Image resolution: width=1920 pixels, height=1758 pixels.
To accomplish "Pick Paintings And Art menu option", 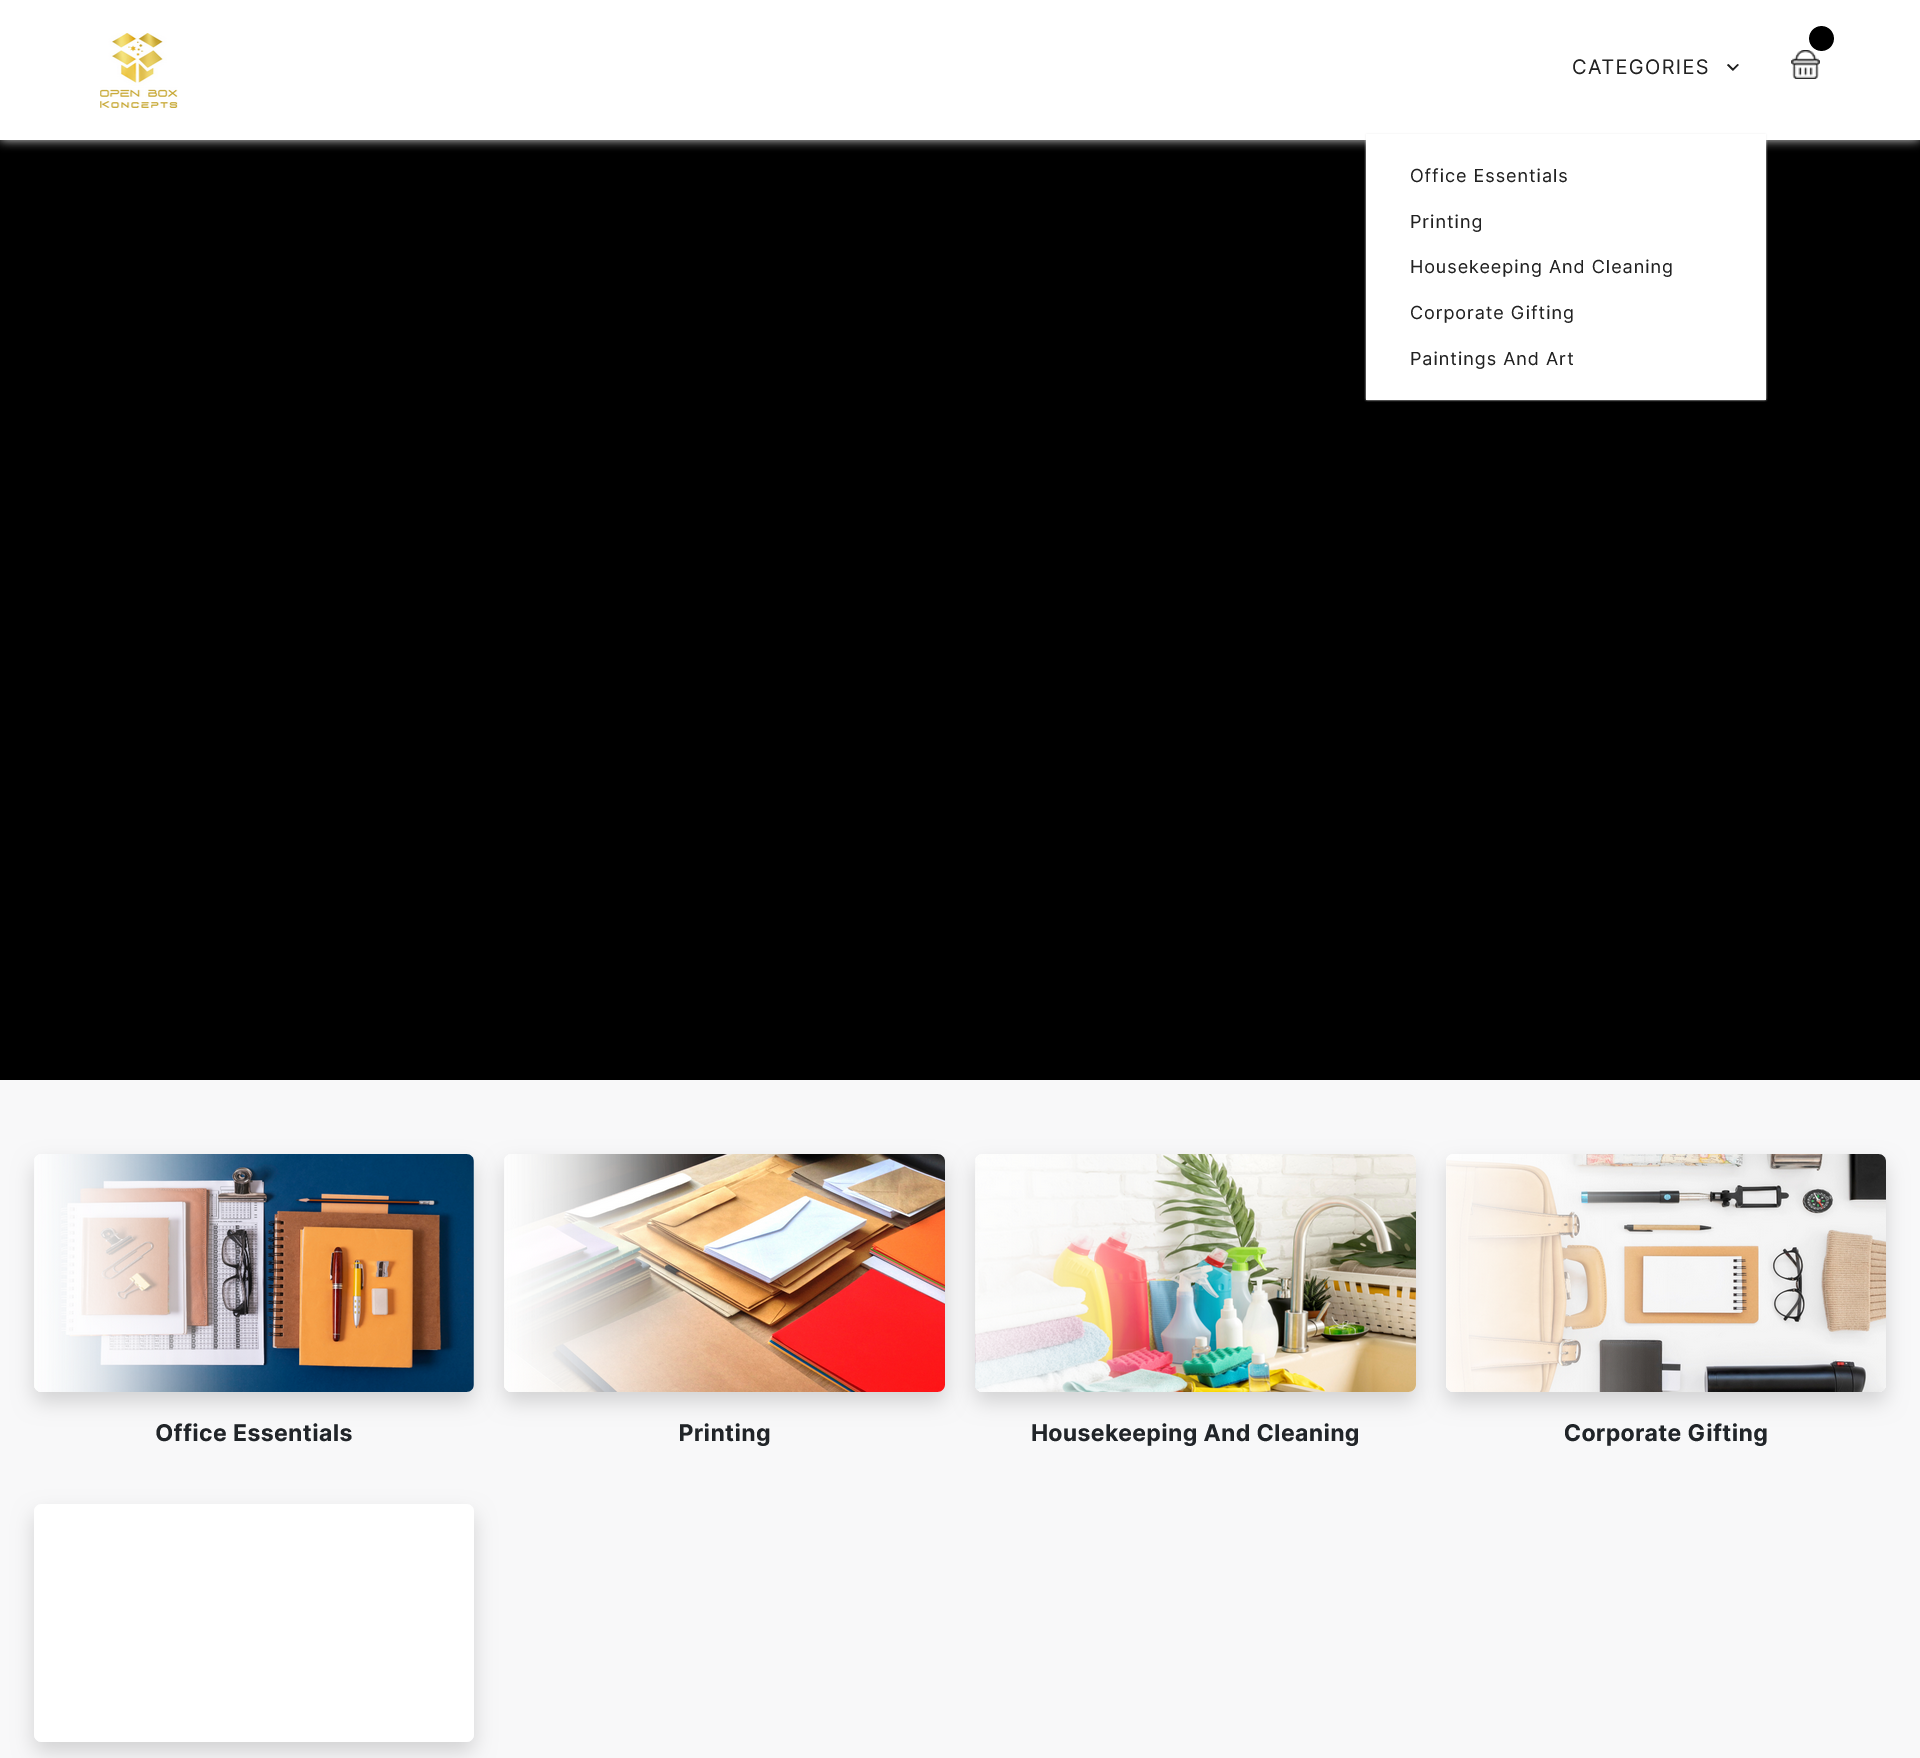I will [x=1491, y=359].
